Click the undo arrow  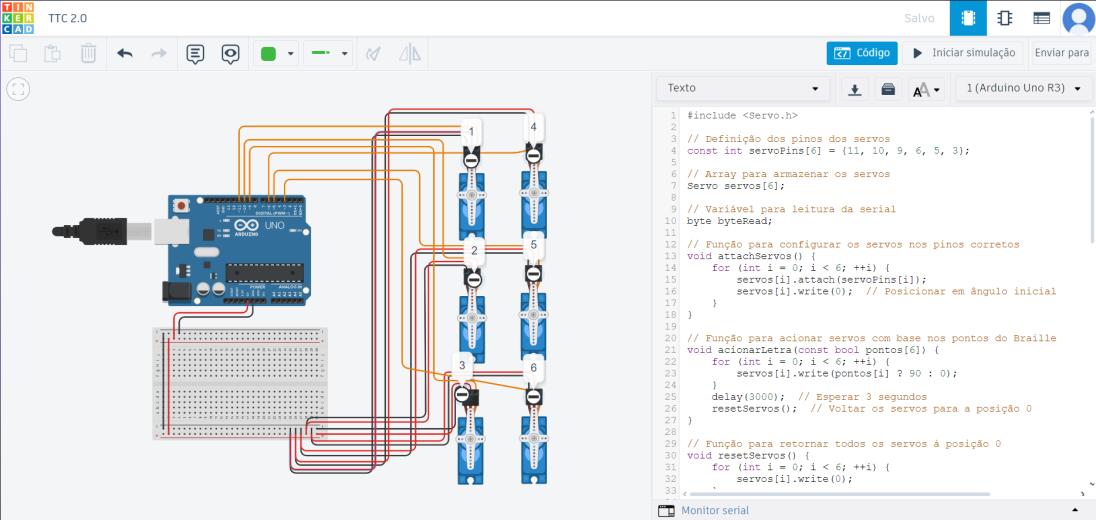coord(125,53)
